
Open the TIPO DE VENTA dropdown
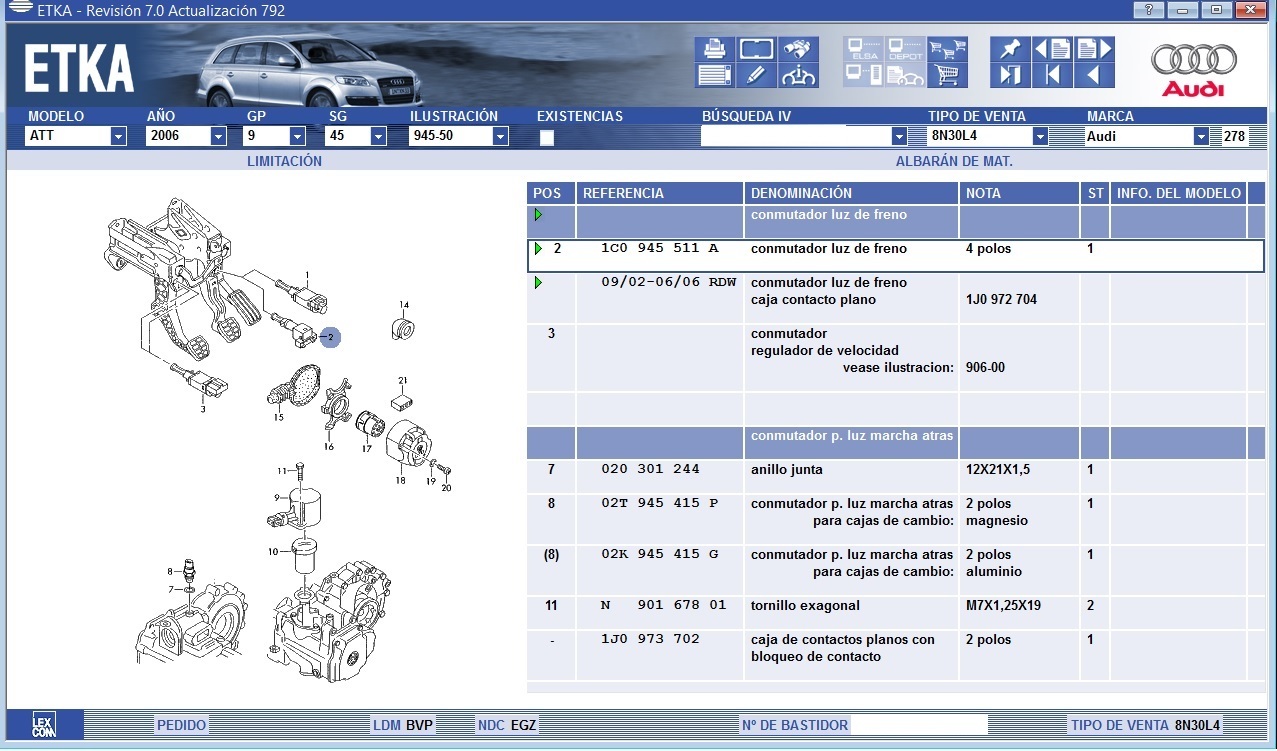click(1040, 136)
